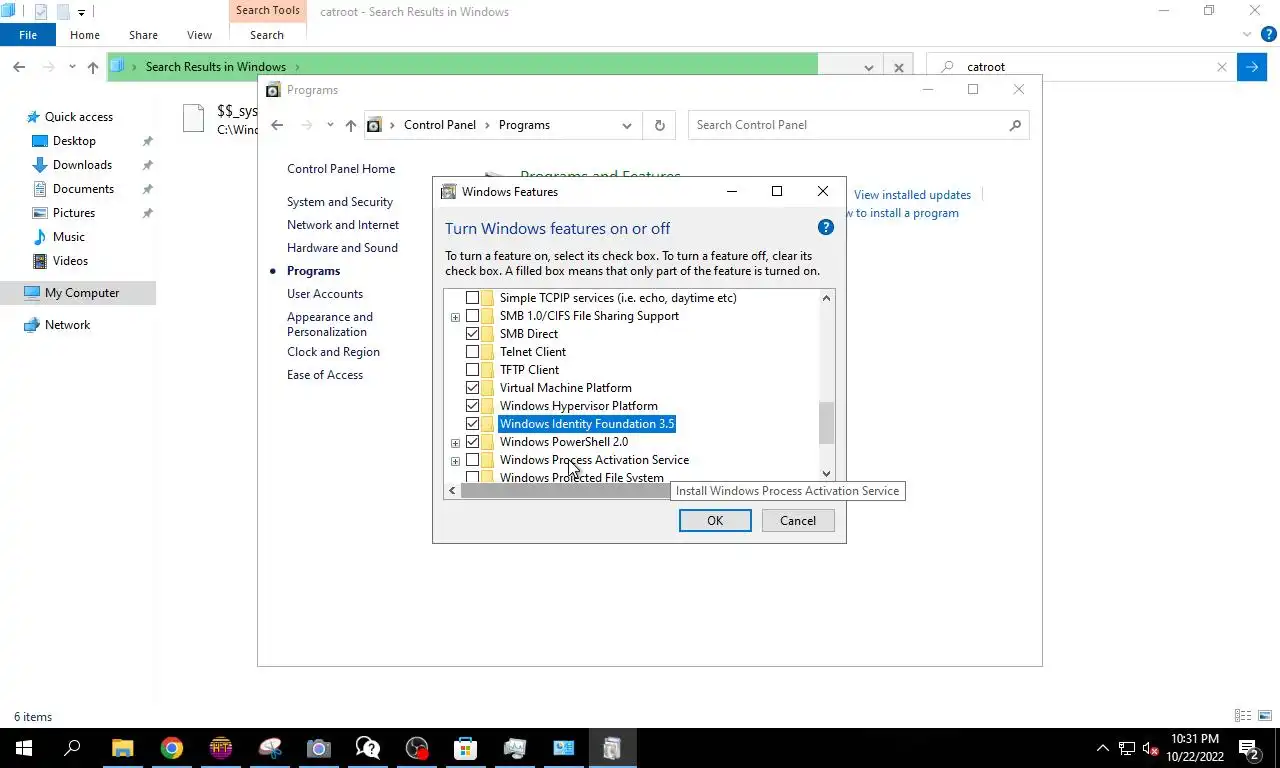Viewport: 1280px width, 768px height.
Task: Expand SMB 1.0/CIFS File Sharing Support node
Action: point(455,317)
